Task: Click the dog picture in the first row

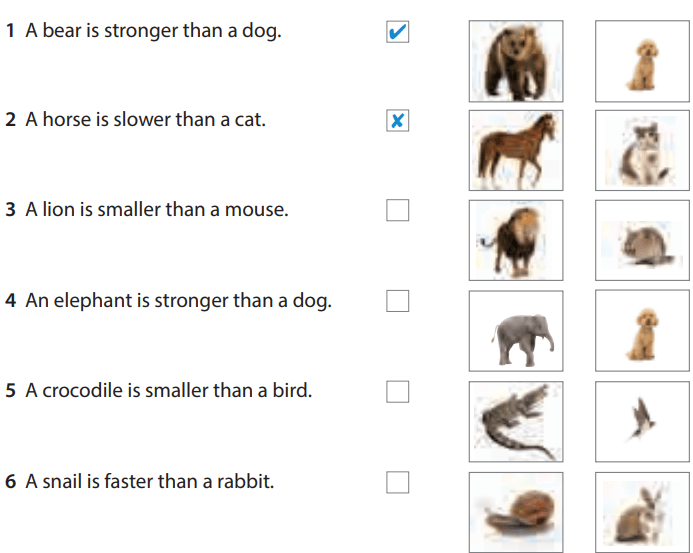Action: (641, 60)
